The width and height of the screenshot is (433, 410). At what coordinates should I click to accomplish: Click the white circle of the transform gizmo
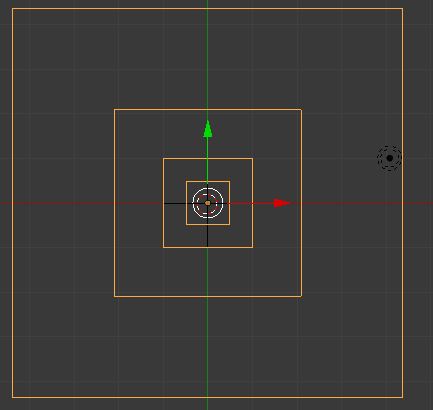(x=208, y=203)
